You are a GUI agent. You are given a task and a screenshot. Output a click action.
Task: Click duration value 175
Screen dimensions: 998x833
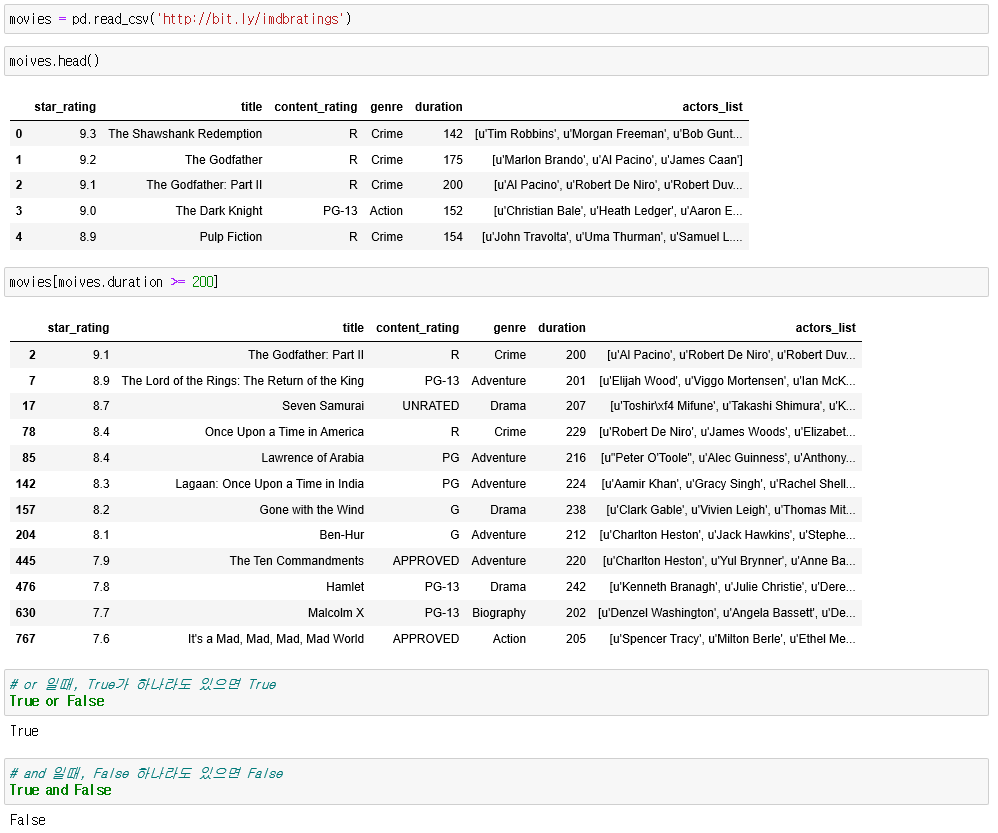pos(453,160)
